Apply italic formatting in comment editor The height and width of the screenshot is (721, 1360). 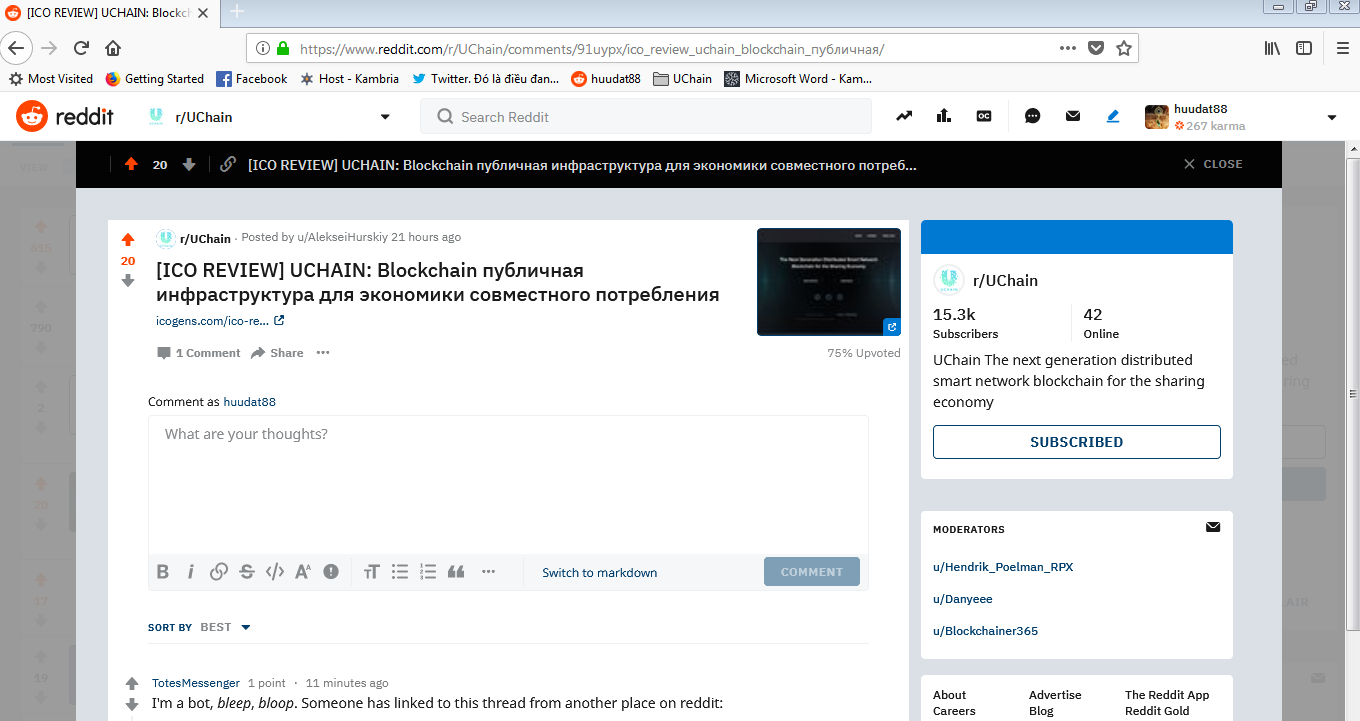191,572
